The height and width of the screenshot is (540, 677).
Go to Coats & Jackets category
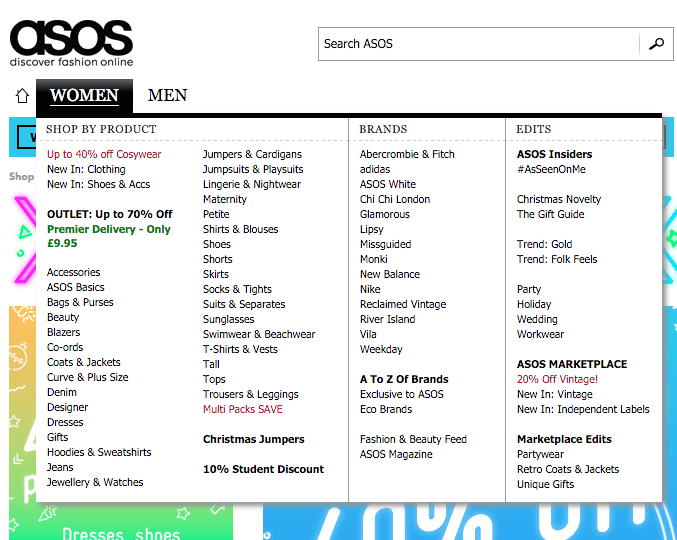84,362
